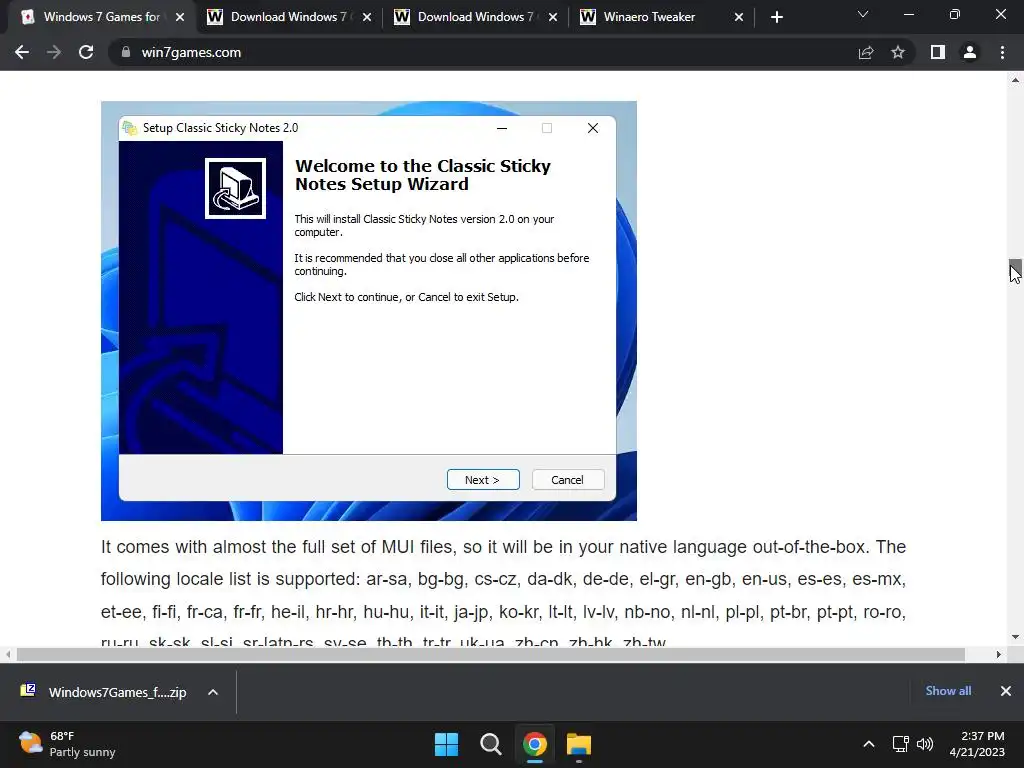Open volume tray icon
Image resolution: width=1024 pixels, height=768 pixels.
click(x=925, y=744)
